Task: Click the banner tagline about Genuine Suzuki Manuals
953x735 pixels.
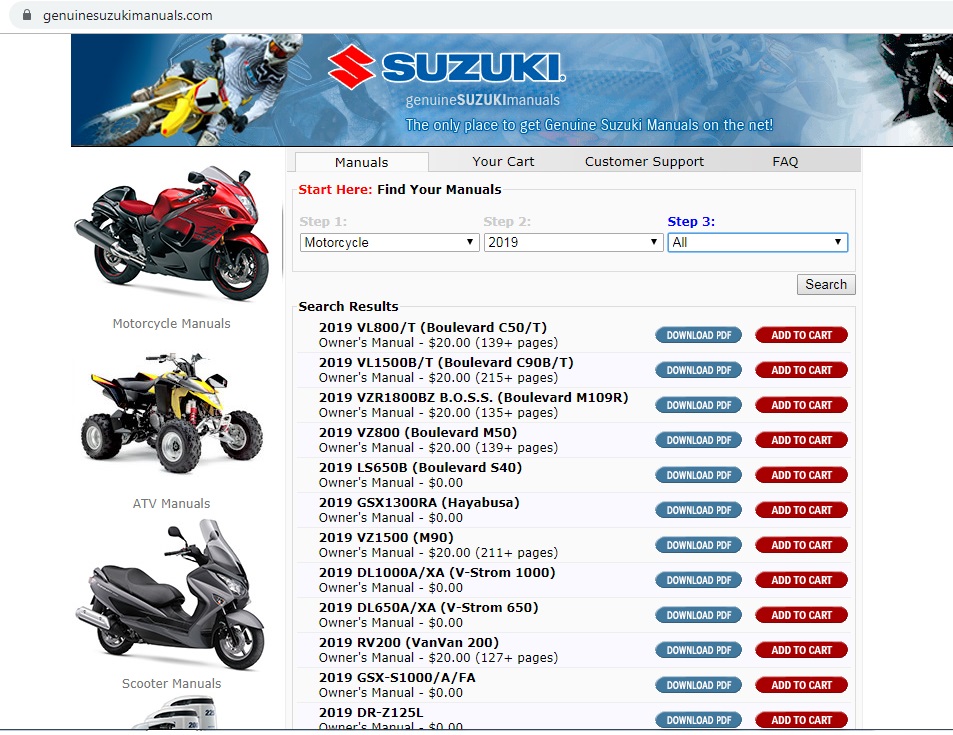Action: click(589, 125)
